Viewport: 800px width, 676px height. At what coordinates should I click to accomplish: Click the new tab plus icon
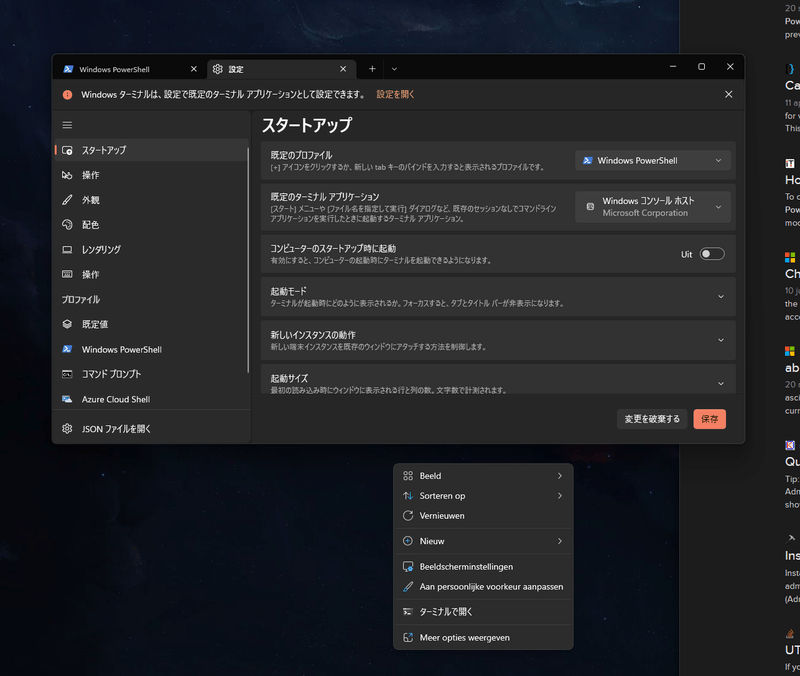click(372, 69)
